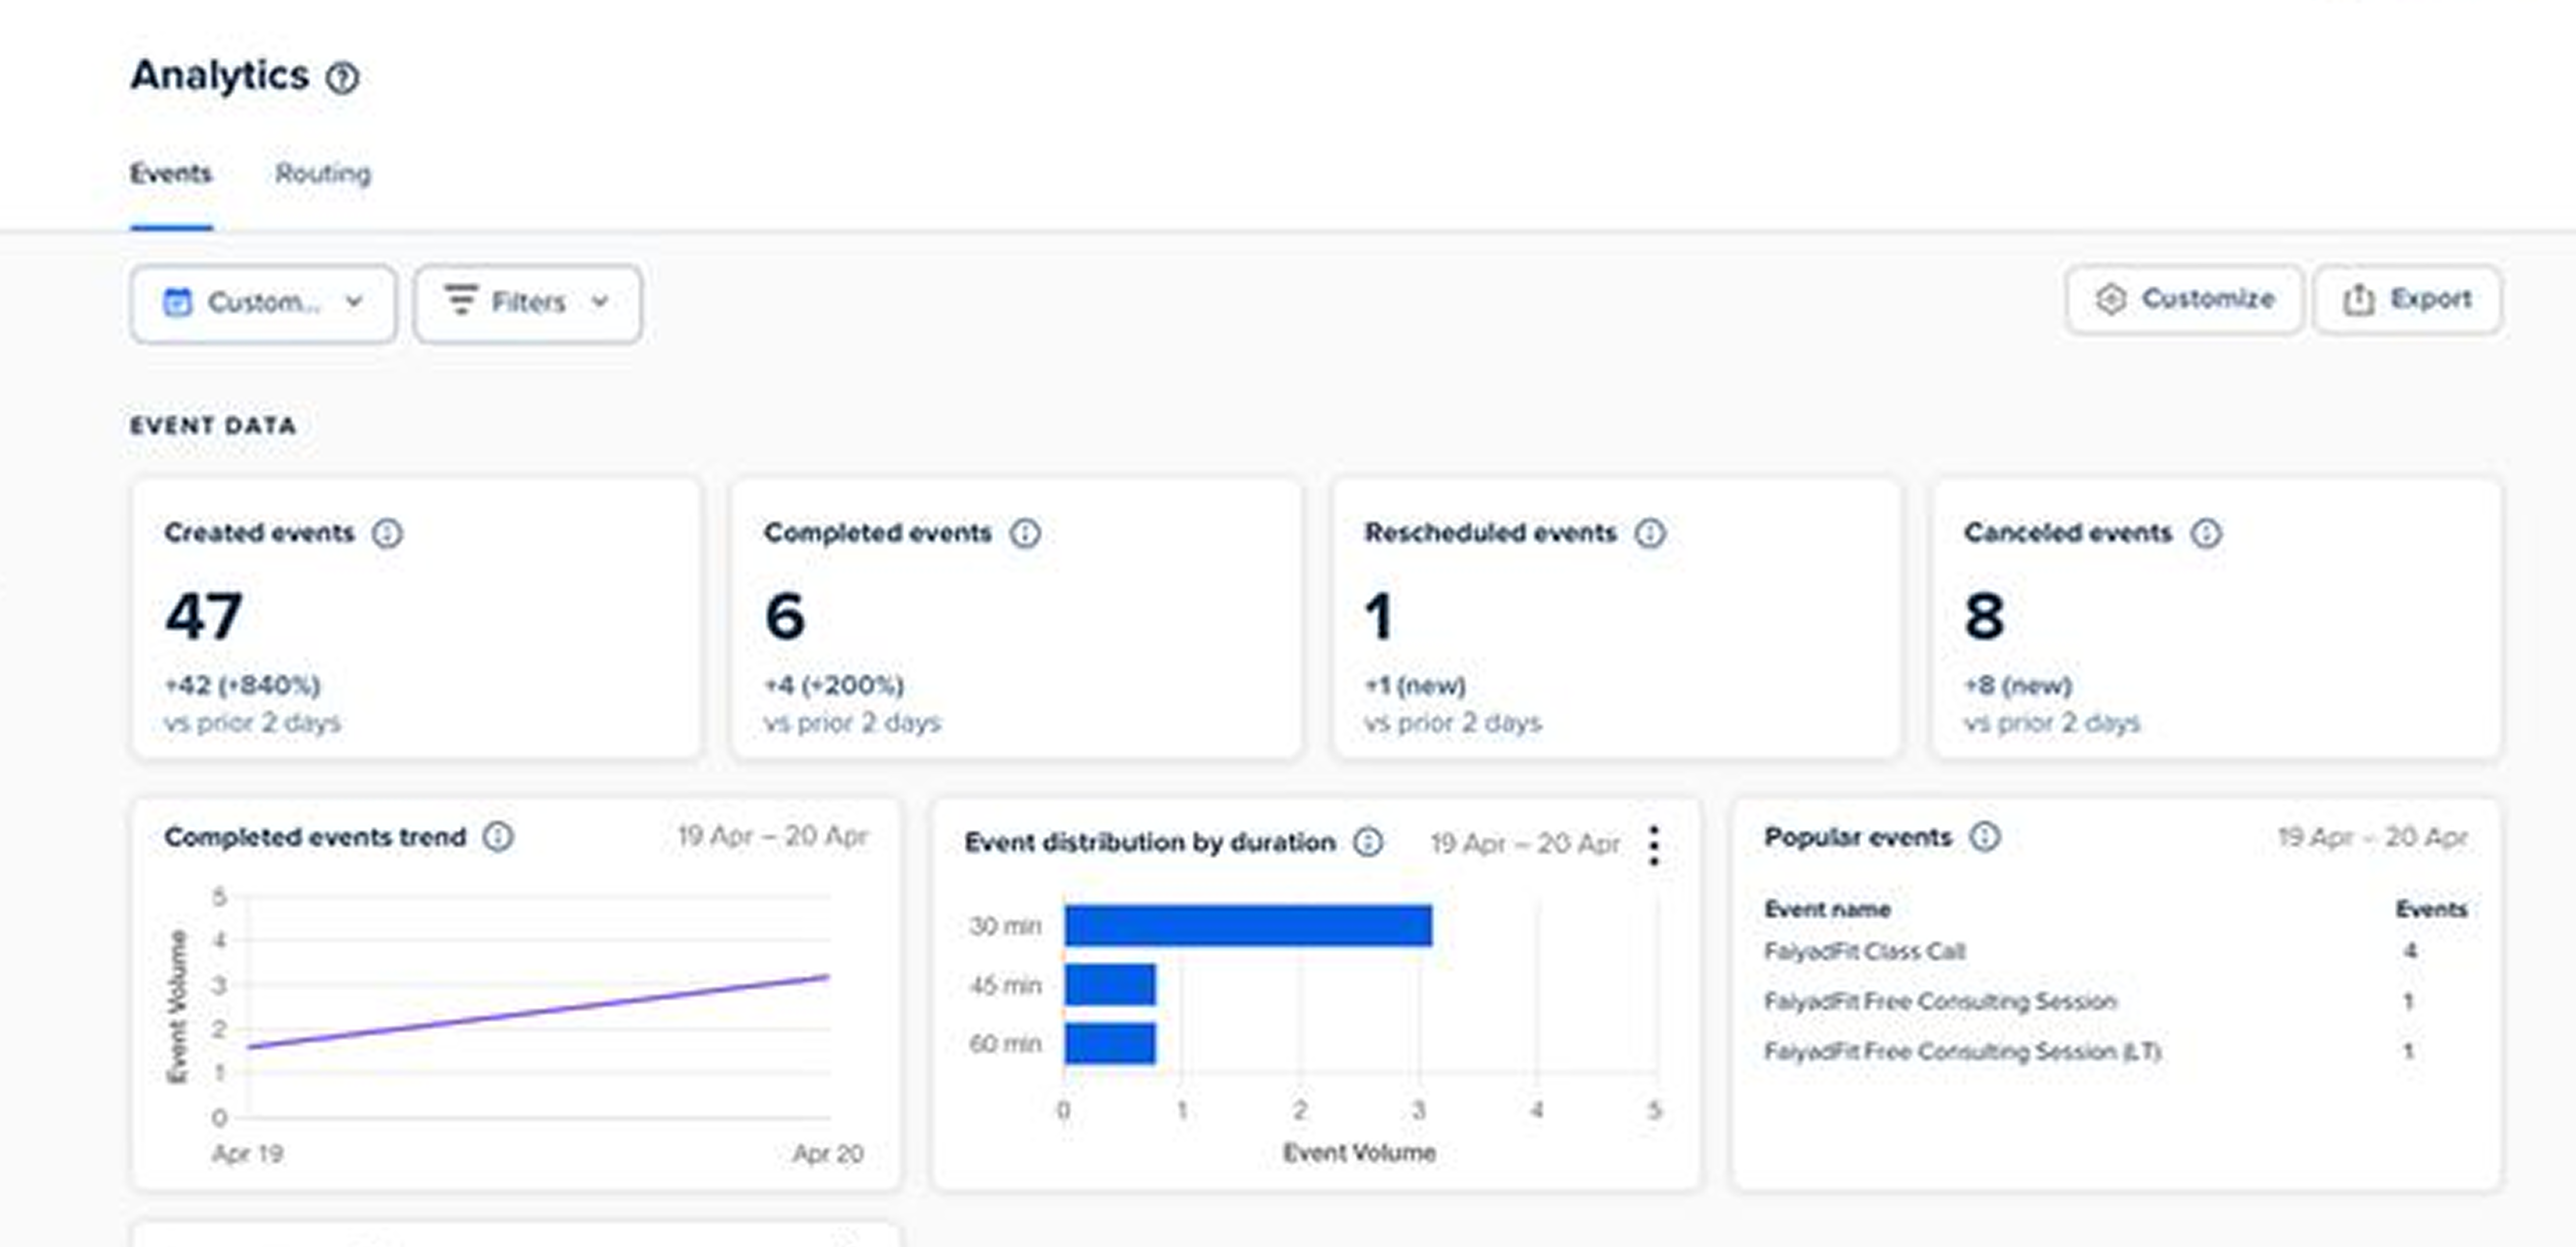Click the '+1 (new)' change text
2576x1247 pixels.
[1415, 685]
